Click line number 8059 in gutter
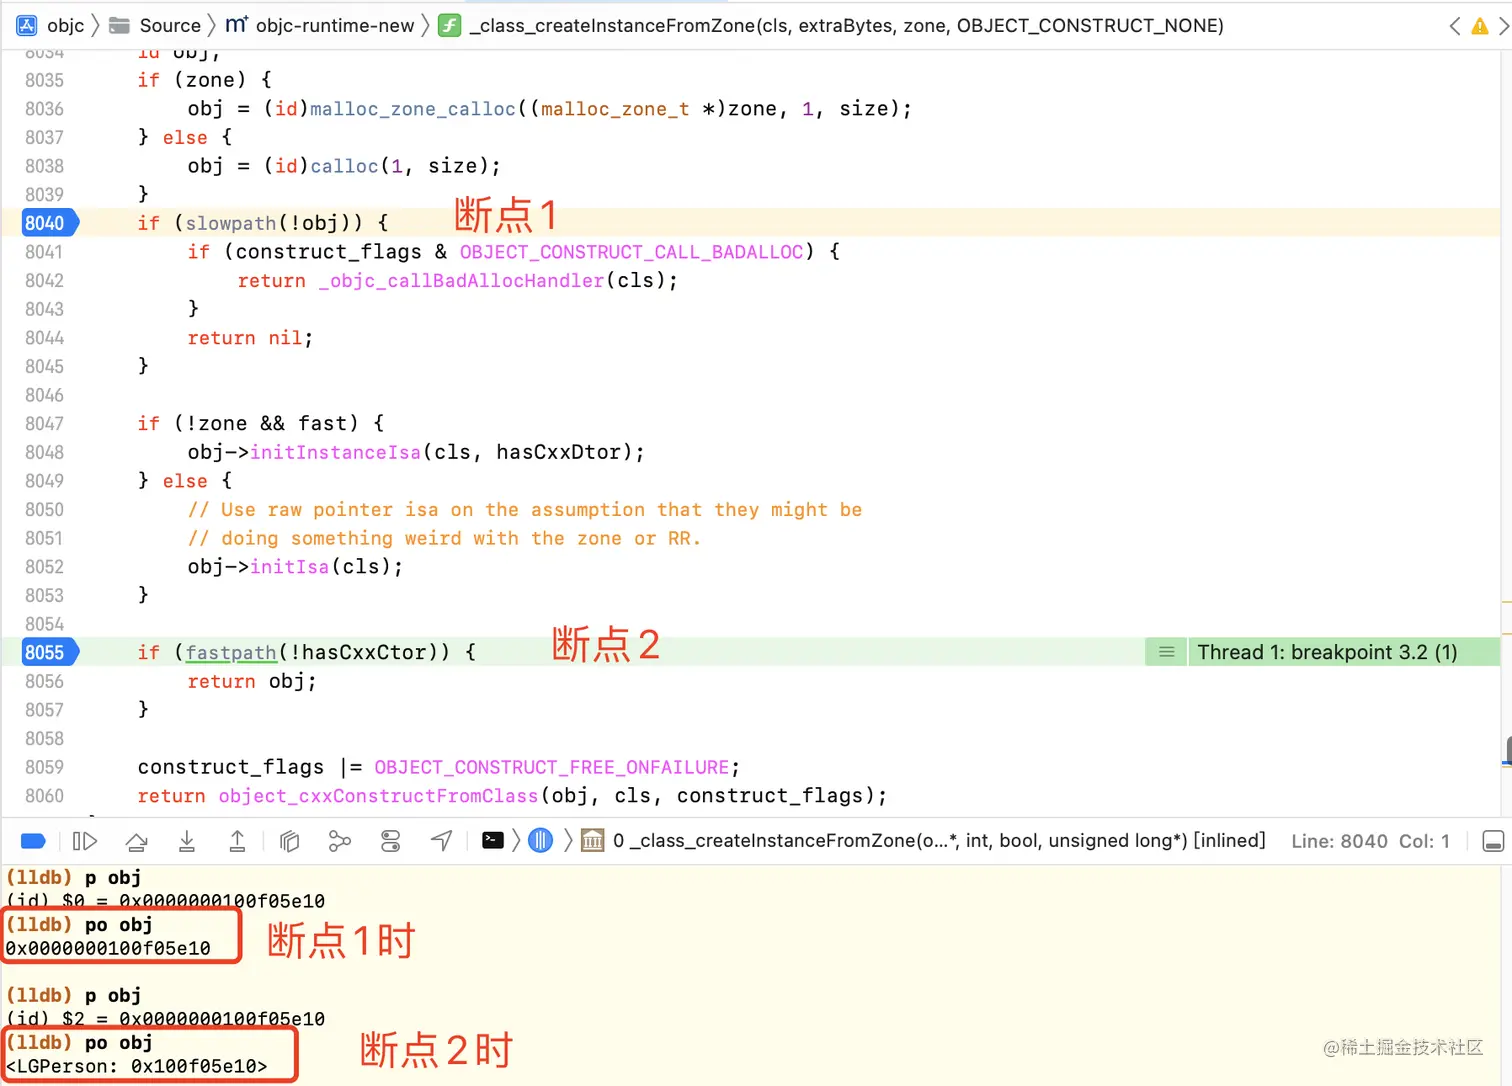 (x=44, y=767)
